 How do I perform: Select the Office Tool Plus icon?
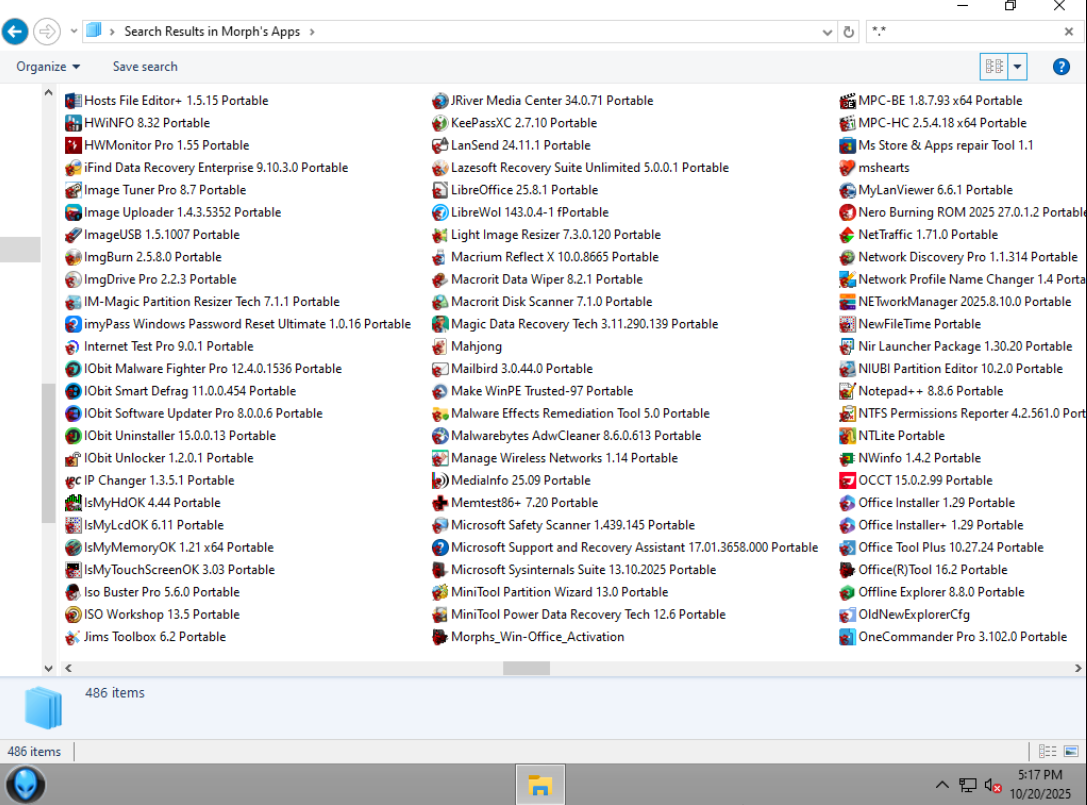click(x=847, y=548)
